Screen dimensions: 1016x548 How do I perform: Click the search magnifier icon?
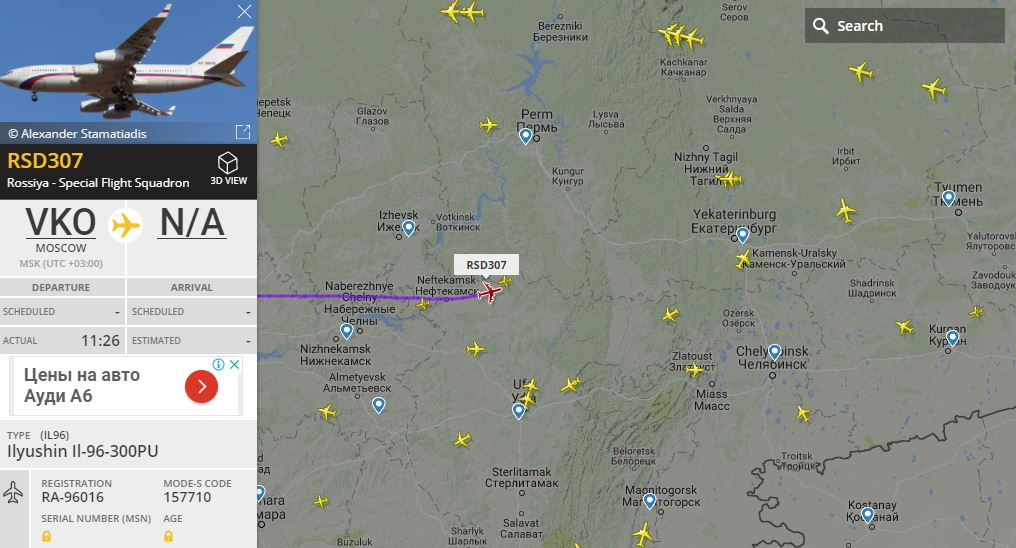pyautogui.click(x=820, y=26)
